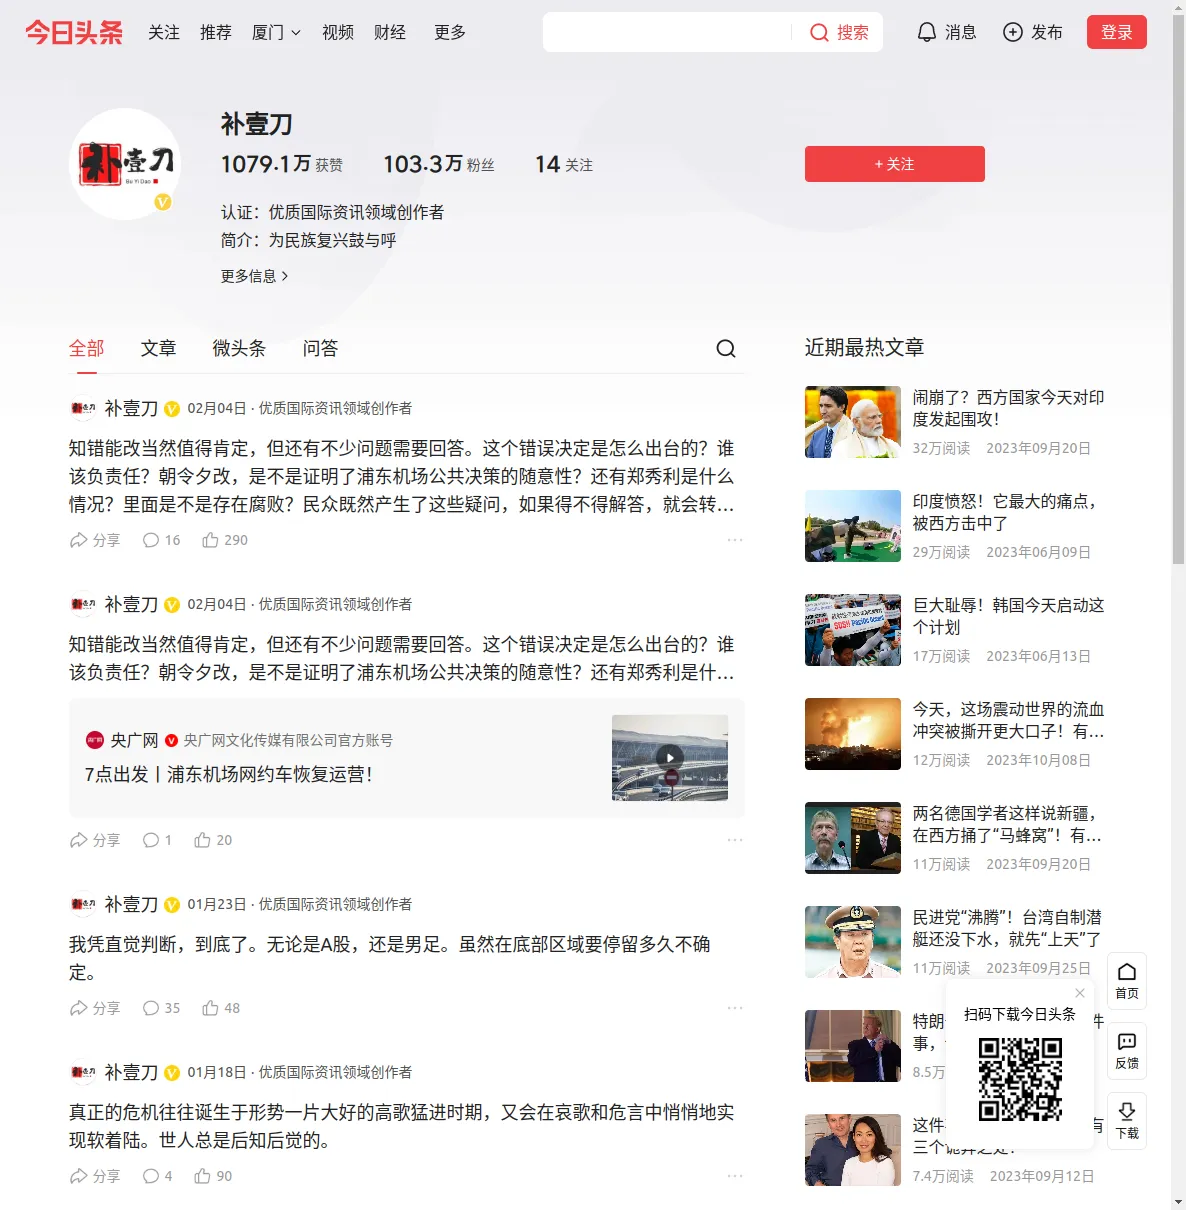Open article 两名德国学者这样说新疆
Screen dimensions: 1186x1210
pos(1007,824)
